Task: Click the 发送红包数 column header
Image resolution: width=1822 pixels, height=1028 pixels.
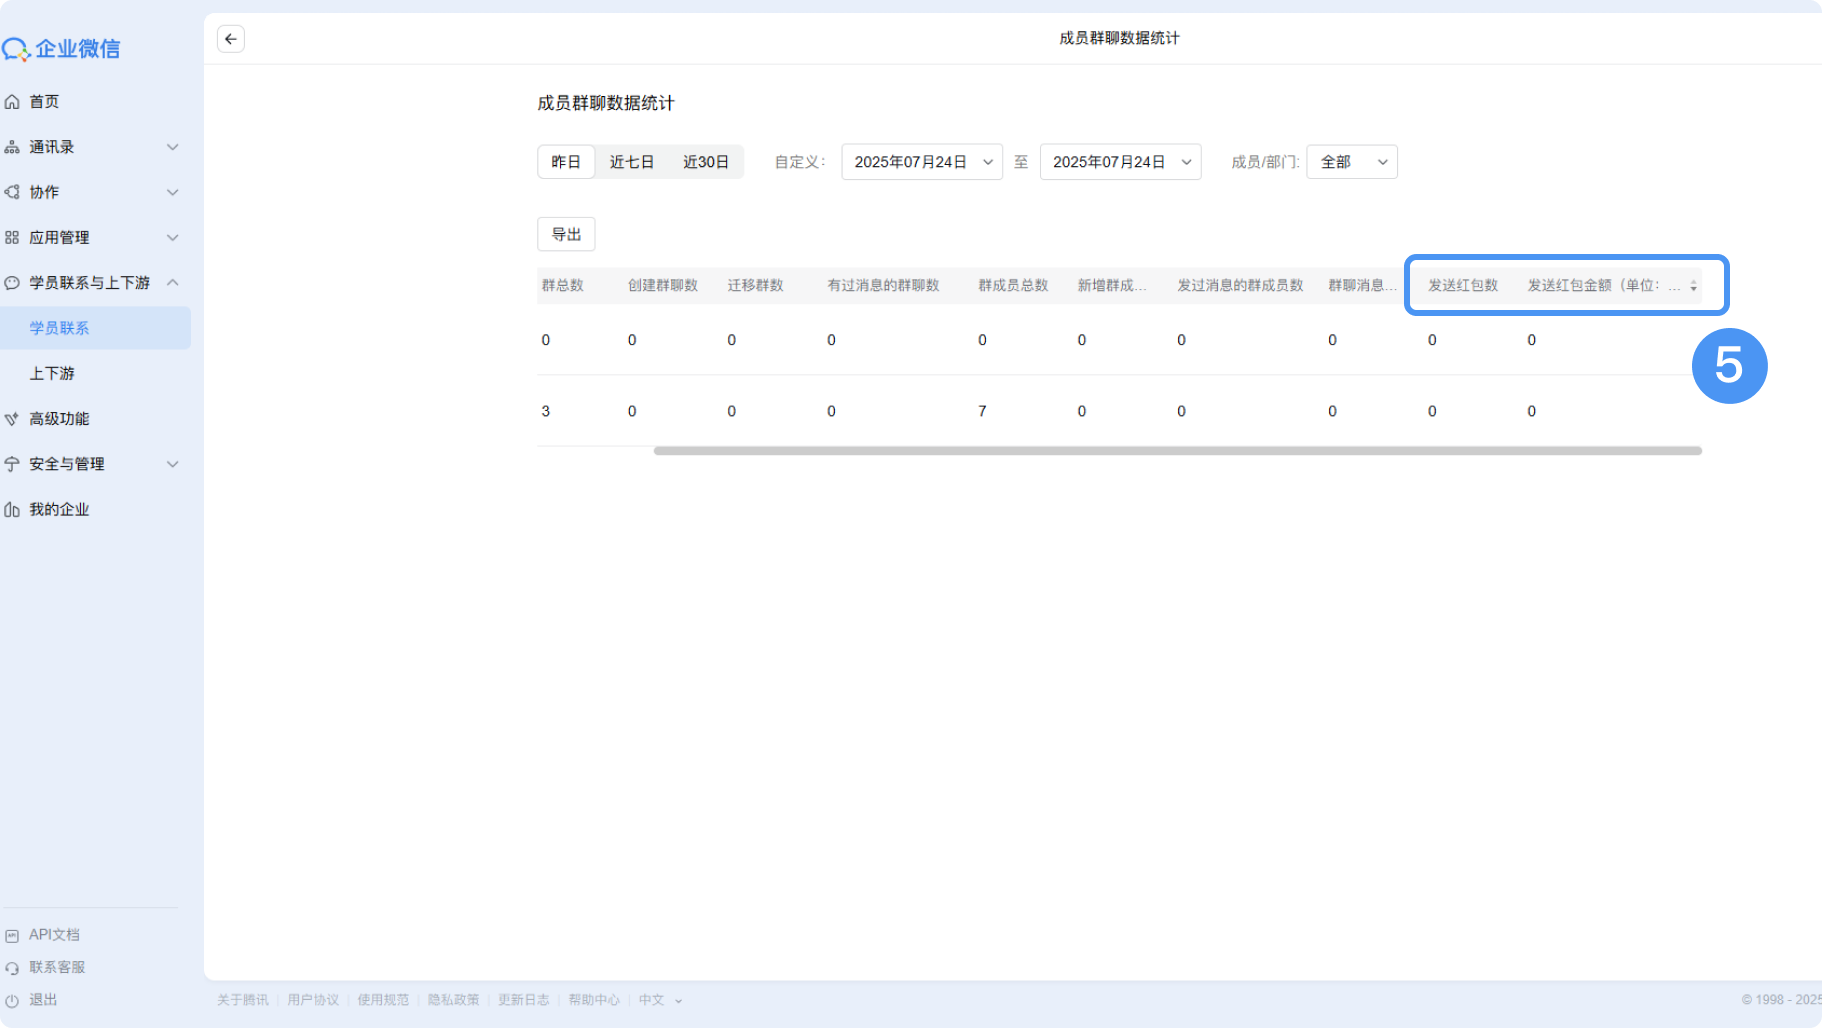Action: (x=1464, y=286)
